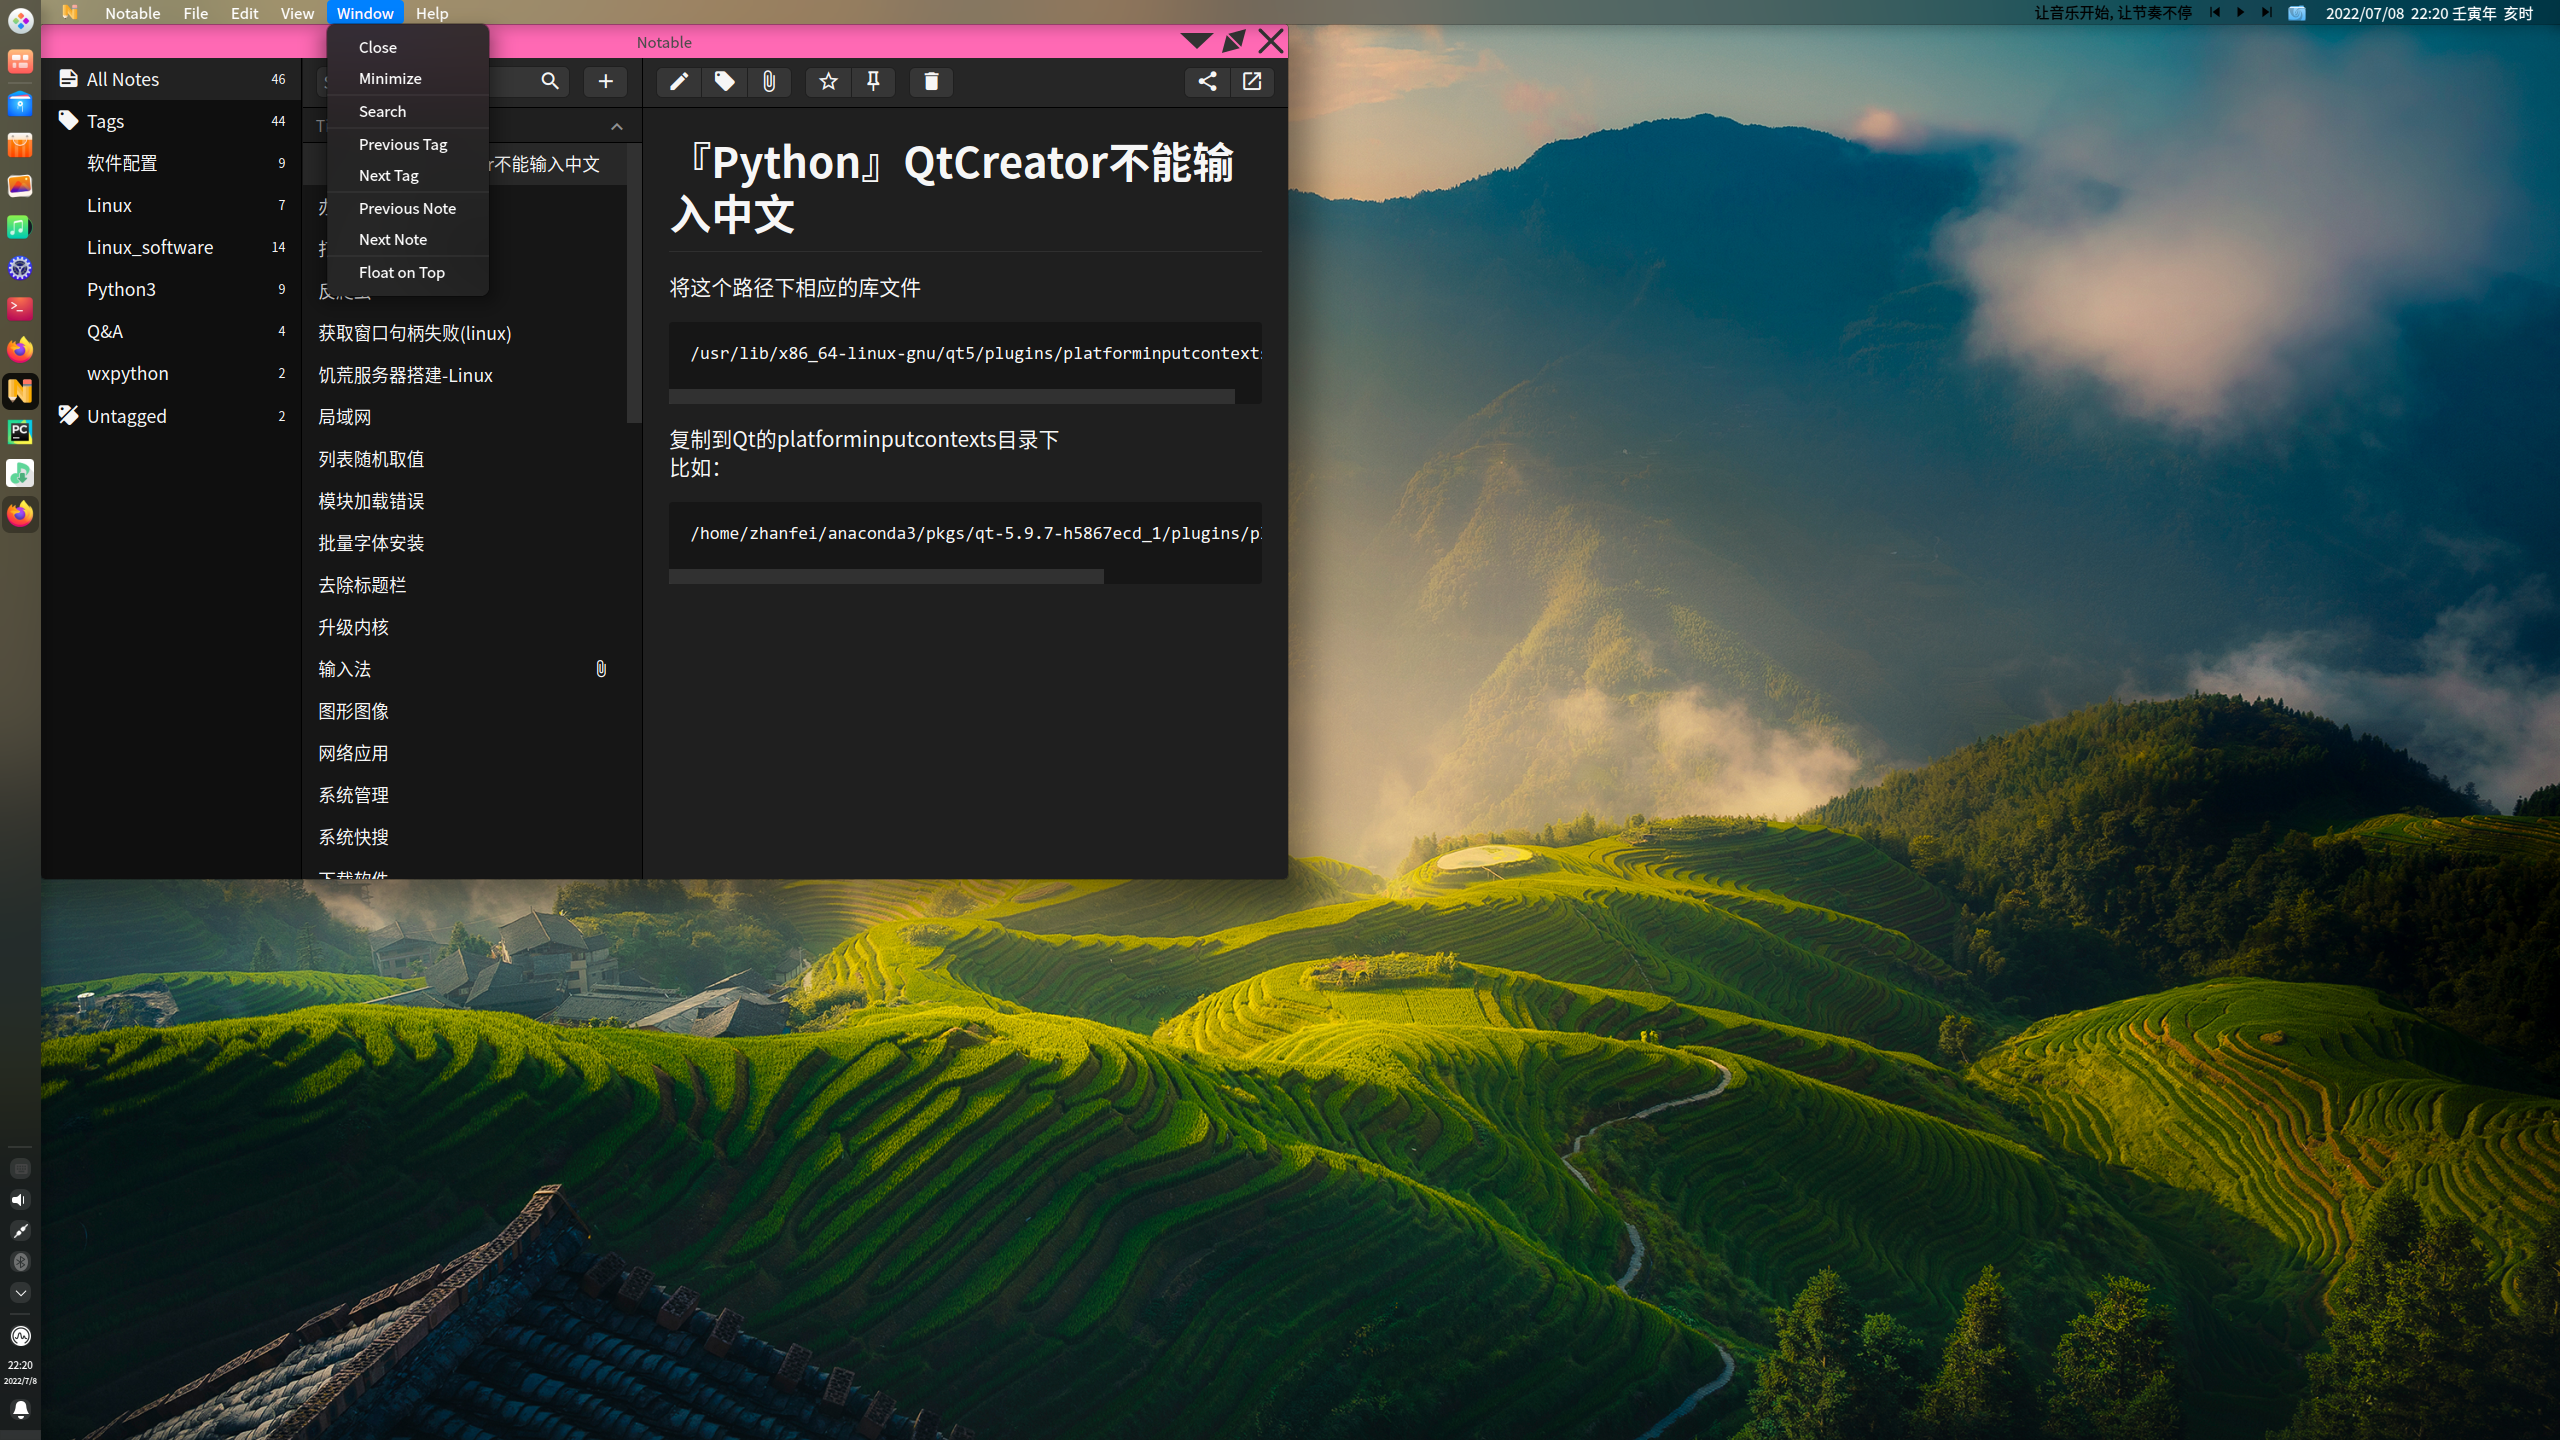Toggle the favorite star icon
Screen dimensions: 2560x1440
pyautogui.click(x=828, y=81)
